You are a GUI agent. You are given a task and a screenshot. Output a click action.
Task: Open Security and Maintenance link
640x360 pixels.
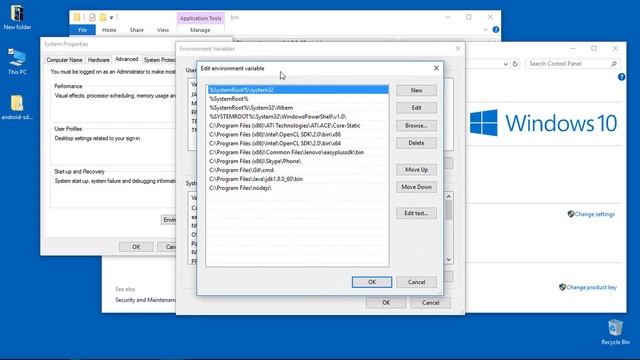point(146,300)
